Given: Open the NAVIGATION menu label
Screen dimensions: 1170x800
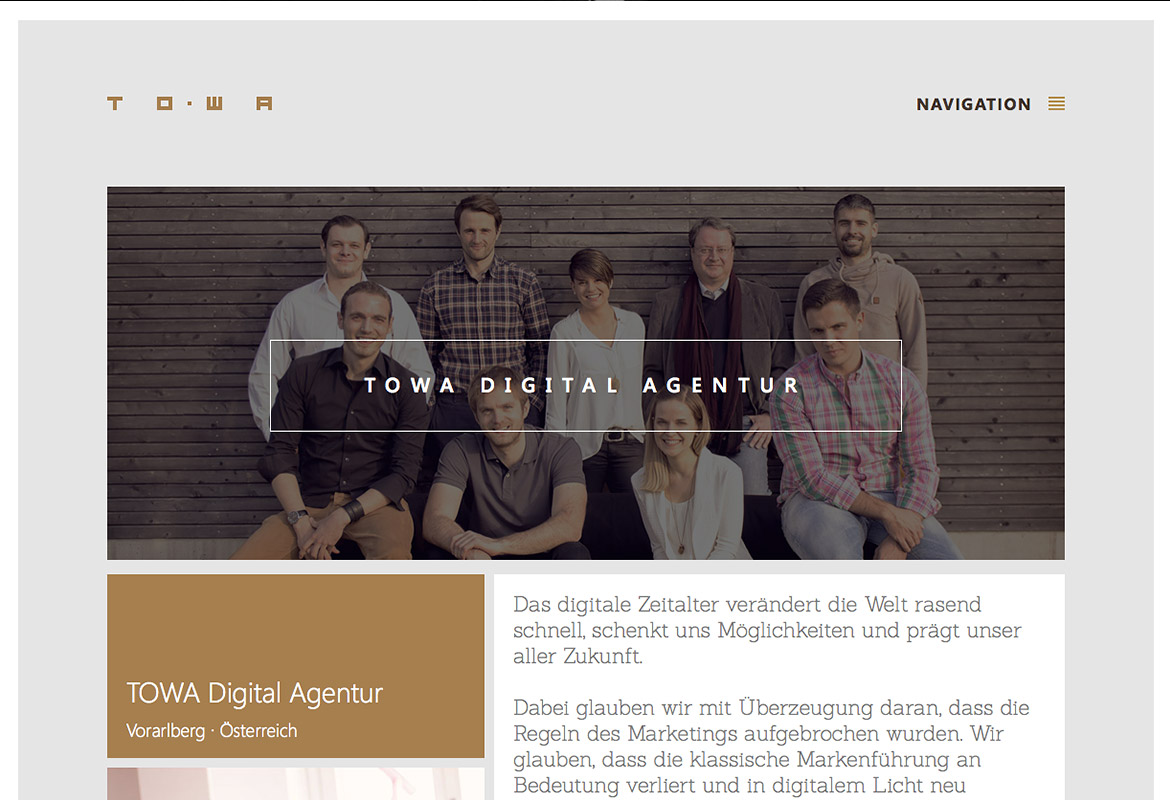Looking at the screenshot, I should (x=973, y=104).
